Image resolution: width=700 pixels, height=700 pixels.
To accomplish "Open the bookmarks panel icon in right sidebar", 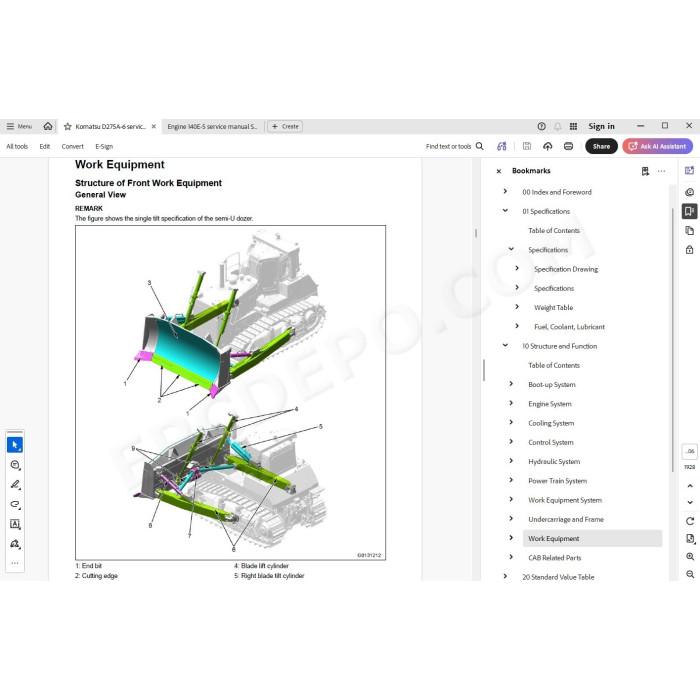I will click(689, 211).
